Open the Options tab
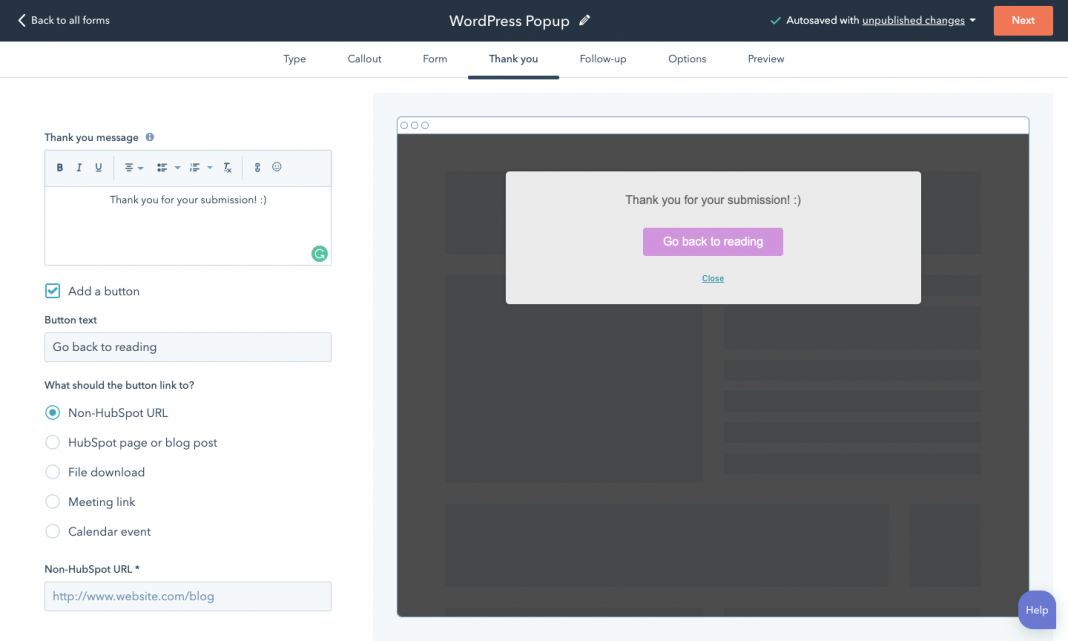 (x=686, y=59)
